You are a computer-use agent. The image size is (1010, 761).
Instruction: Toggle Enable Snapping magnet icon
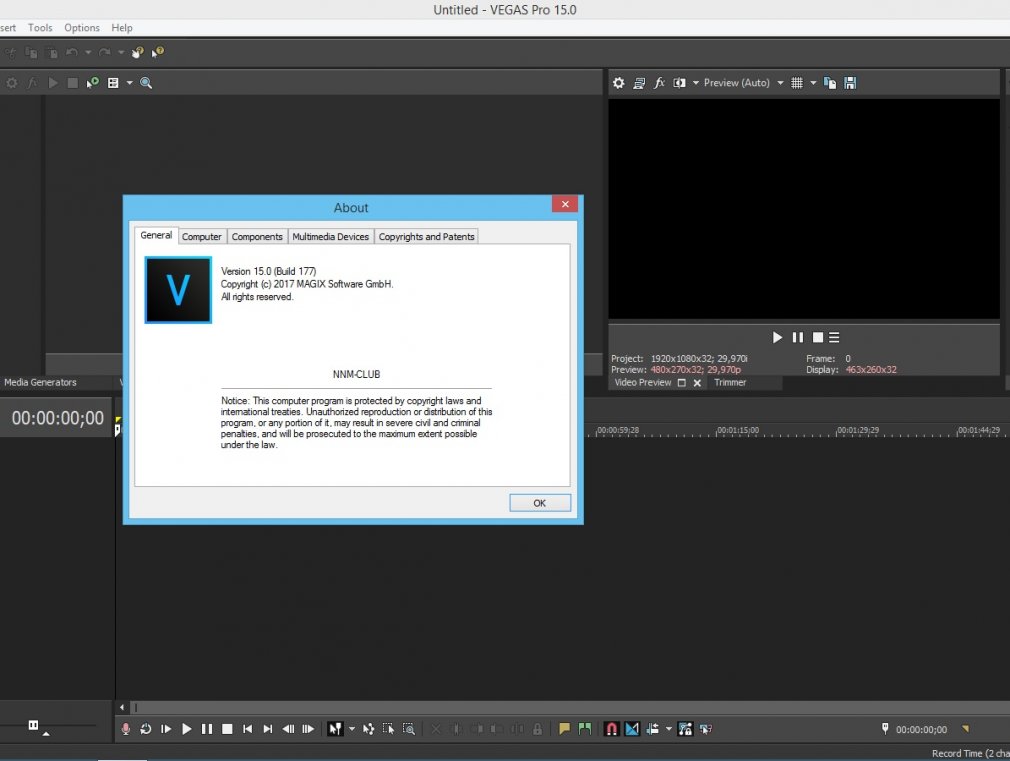click(x=612, y=729)
